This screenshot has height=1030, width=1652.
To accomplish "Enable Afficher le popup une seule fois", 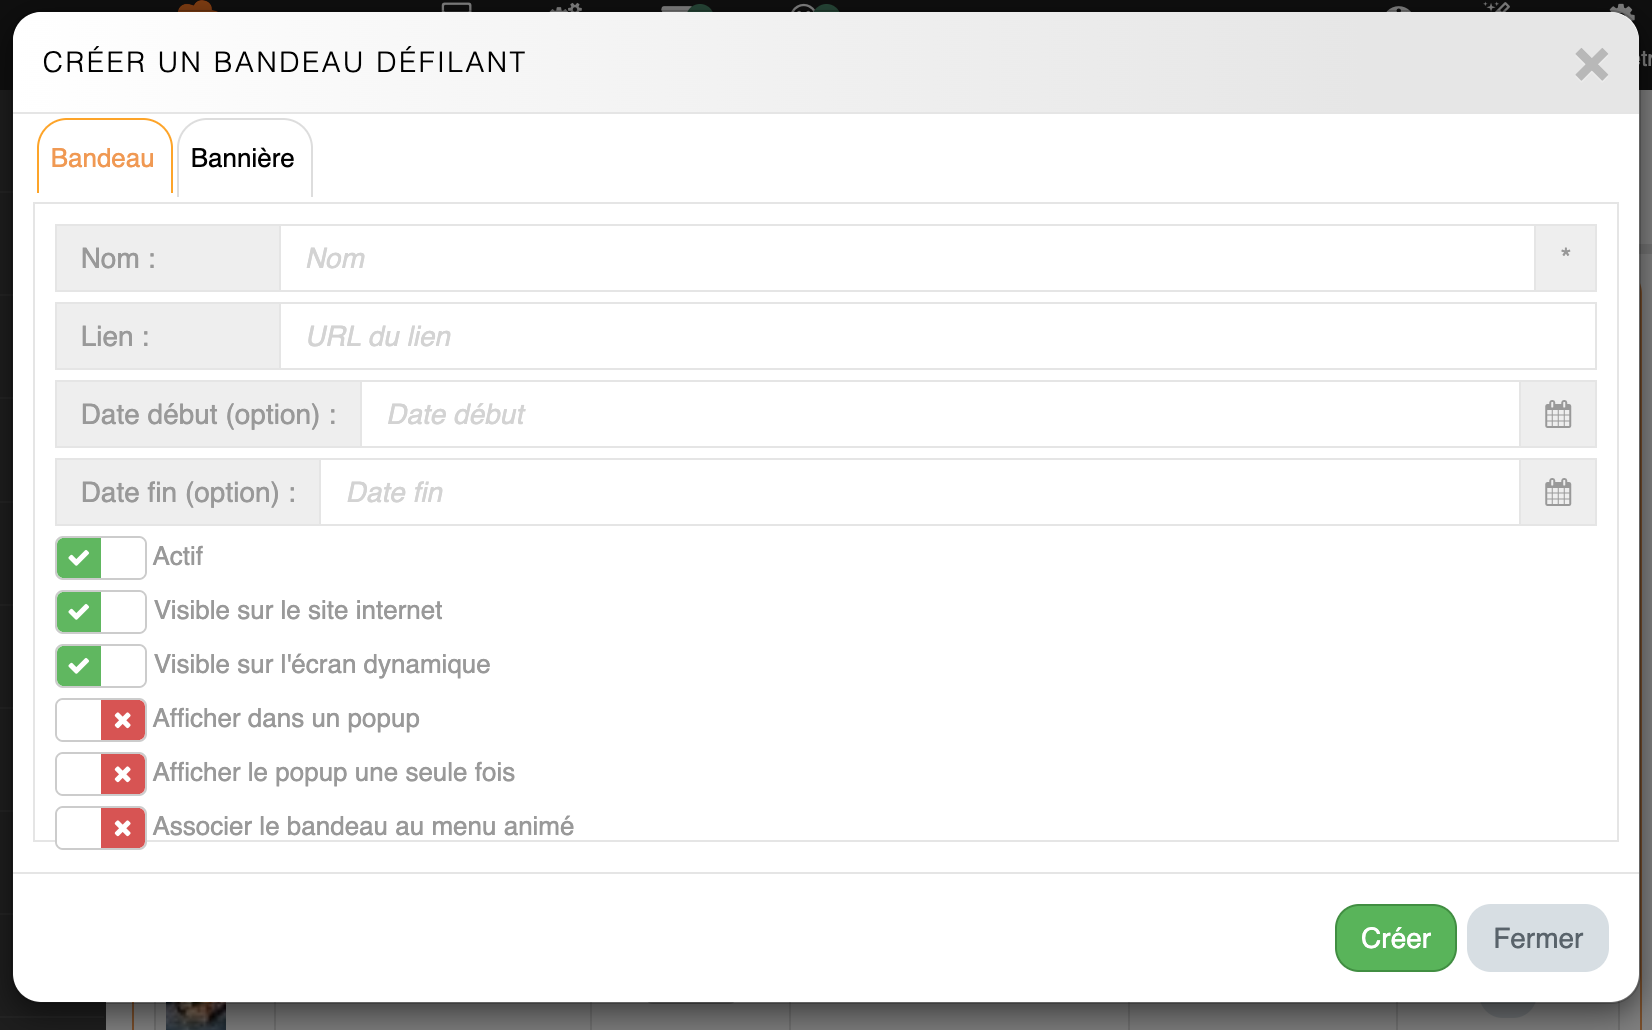I will pyautogui.click(x=101, y=774).
